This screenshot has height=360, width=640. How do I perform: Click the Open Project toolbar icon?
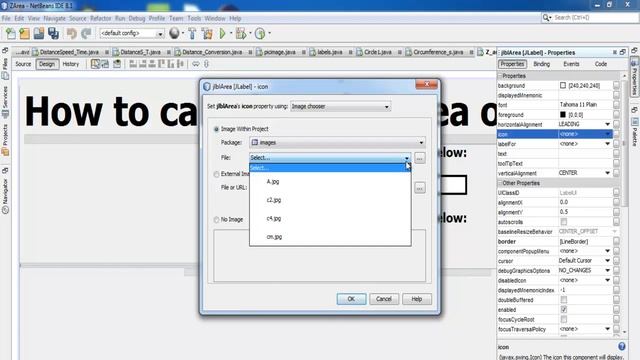coord(39,33)
